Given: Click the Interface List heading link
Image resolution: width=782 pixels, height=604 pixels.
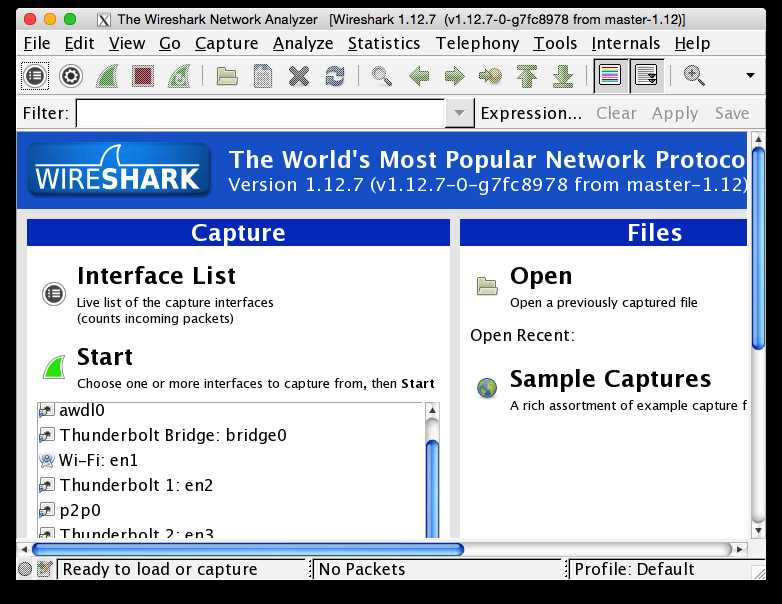Looking at the screenshot, I should pos(156,276).
